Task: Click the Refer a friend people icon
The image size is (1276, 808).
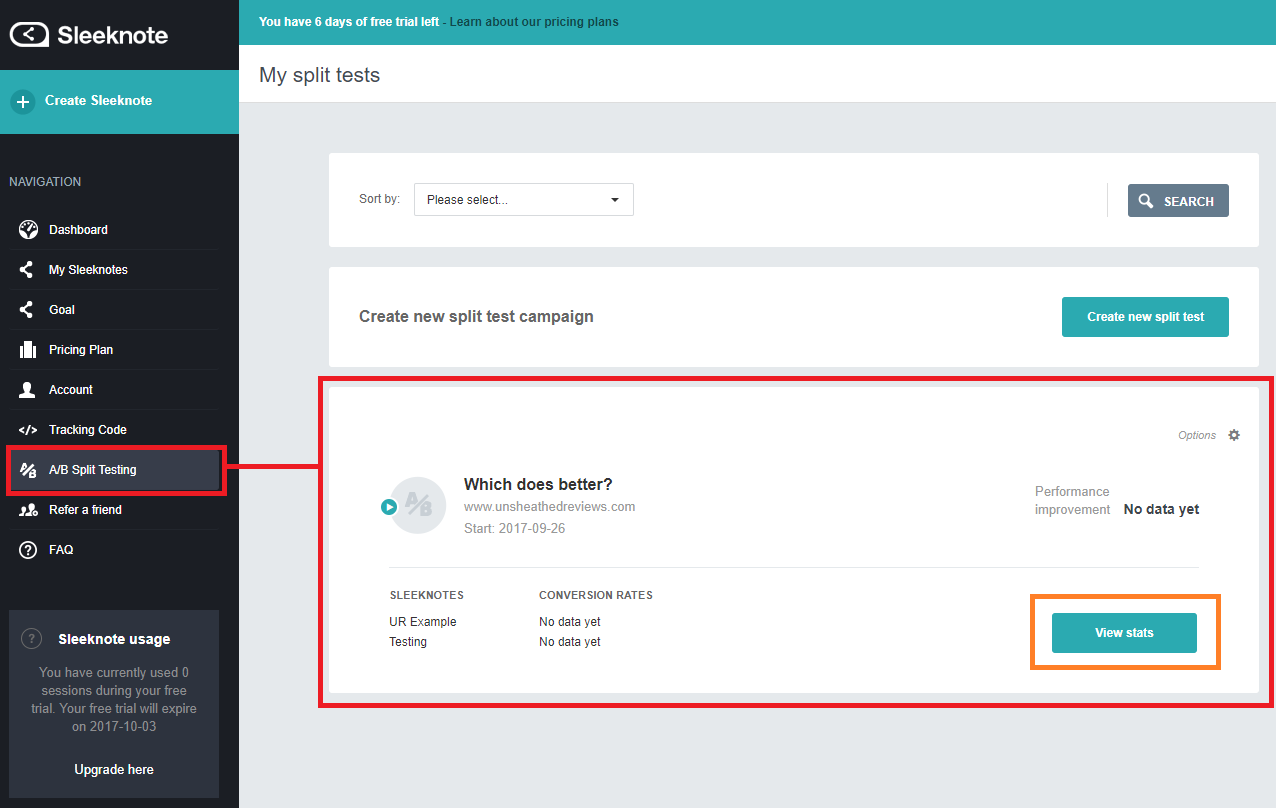Action: tap(29, 510)
